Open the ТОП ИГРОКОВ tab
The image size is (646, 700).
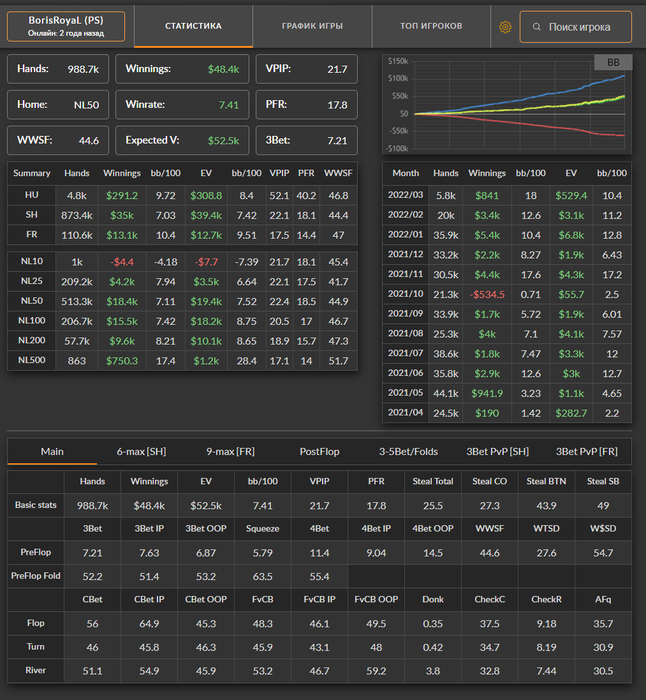[431, 26]
